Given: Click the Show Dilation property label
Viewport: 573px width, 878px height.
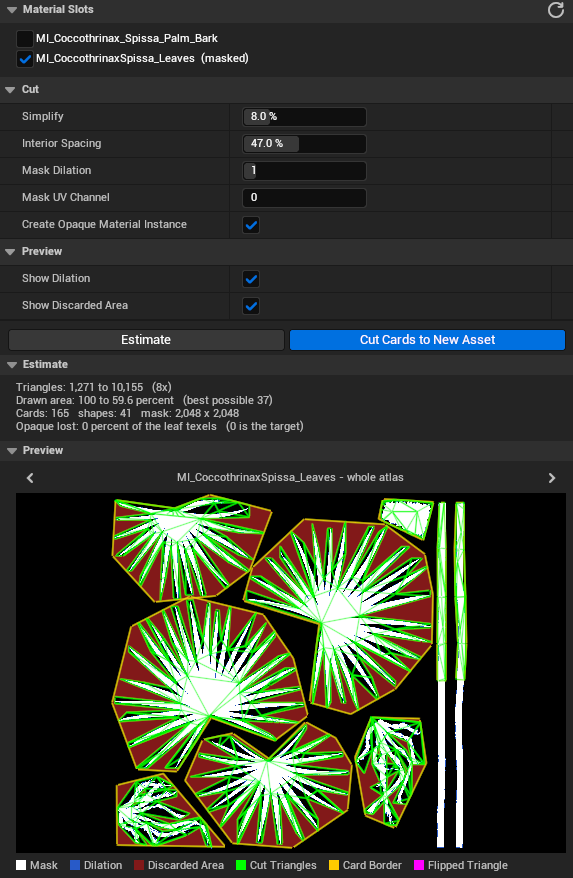Looking at the screenshot, I should pyautogui.click(x=56, y=278).
